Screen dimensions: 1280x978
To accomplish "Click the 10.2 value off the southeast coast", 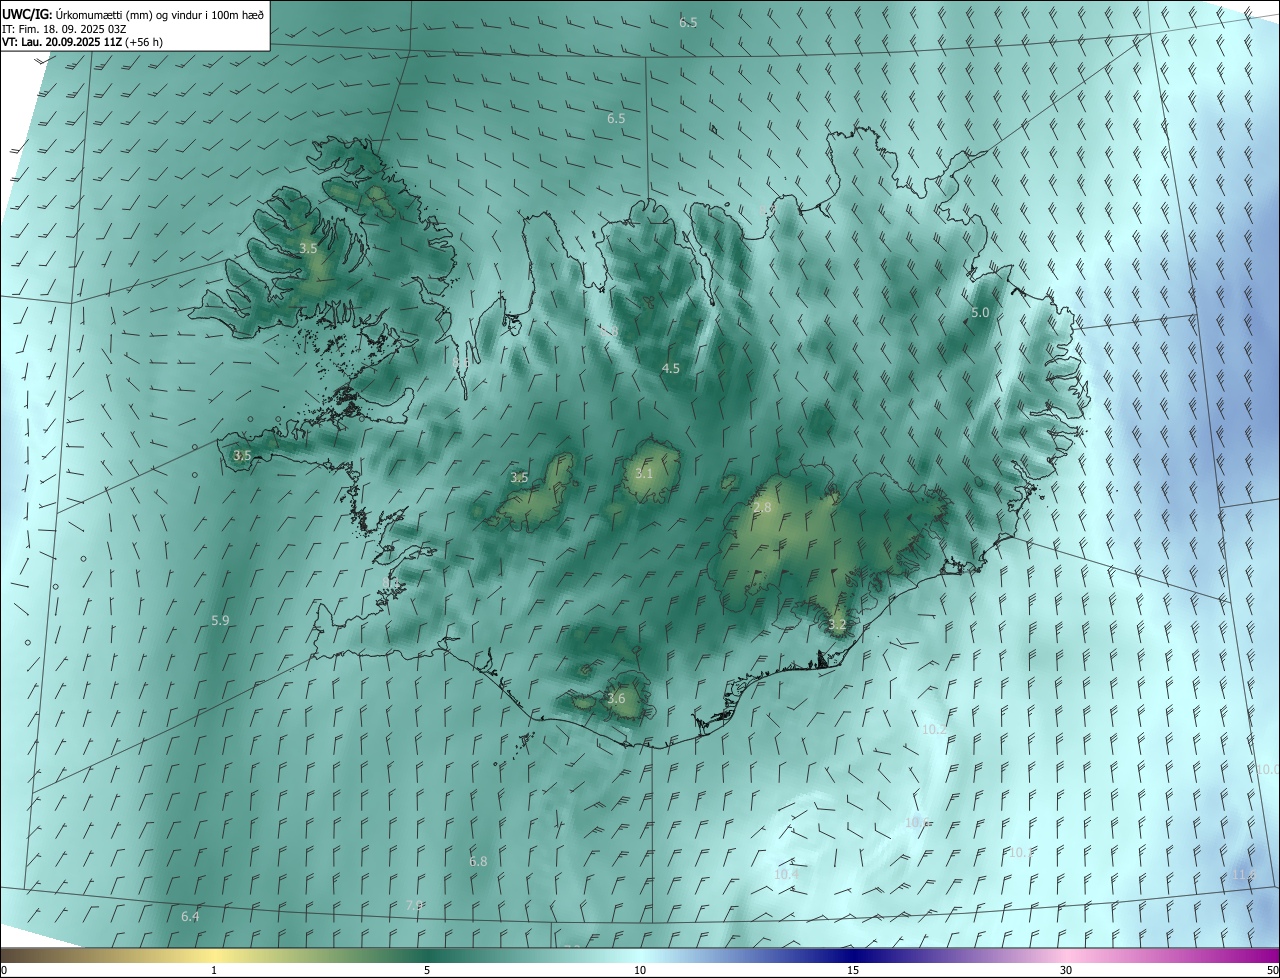I will pos(933,730).
